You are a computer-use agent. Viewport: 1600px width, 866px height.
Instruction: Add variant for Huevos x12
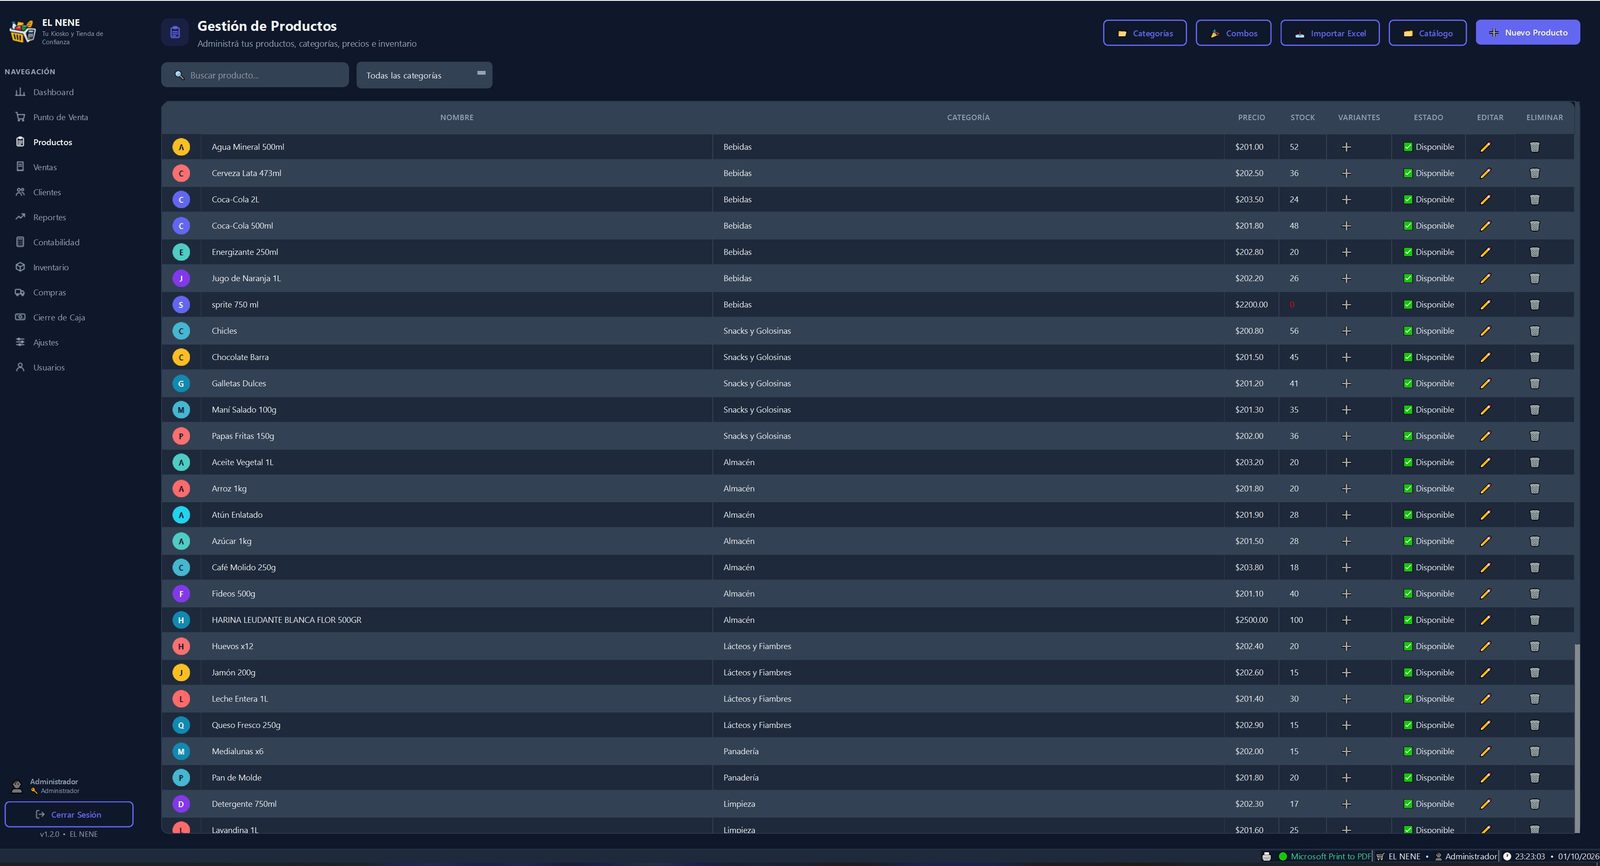[1346, 646]
